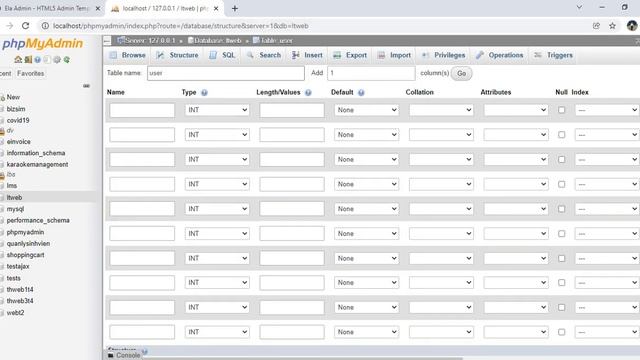This screenshot has width=640, height=360.
Task: Open the Structure tab
Action: 178,55
